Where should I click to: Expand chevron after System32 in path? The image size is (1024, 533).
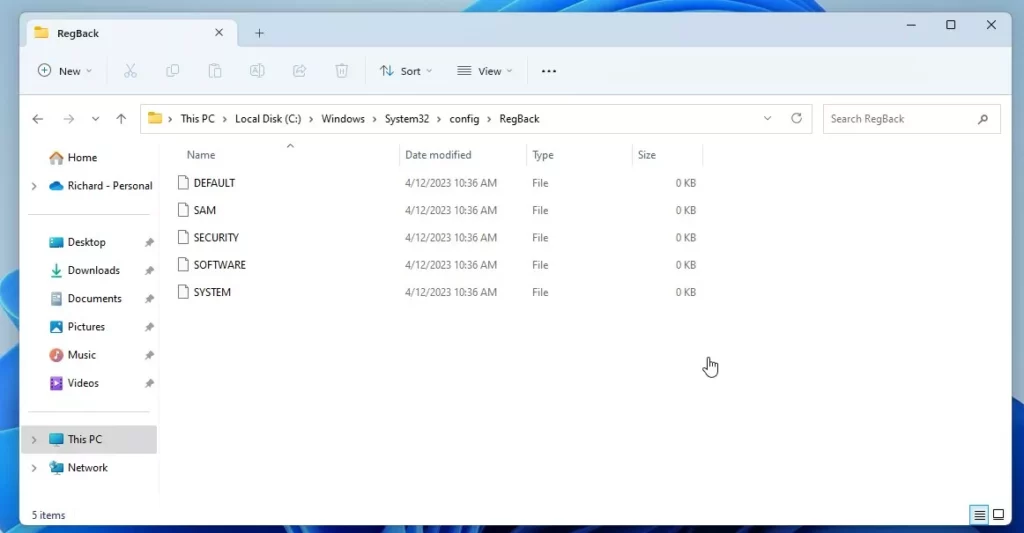point(439,119)
